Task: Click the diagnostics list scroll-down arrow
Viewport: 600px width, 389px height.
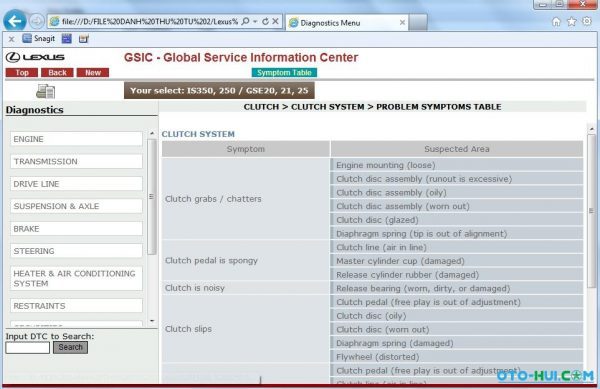Action: (x=152, y=321)
